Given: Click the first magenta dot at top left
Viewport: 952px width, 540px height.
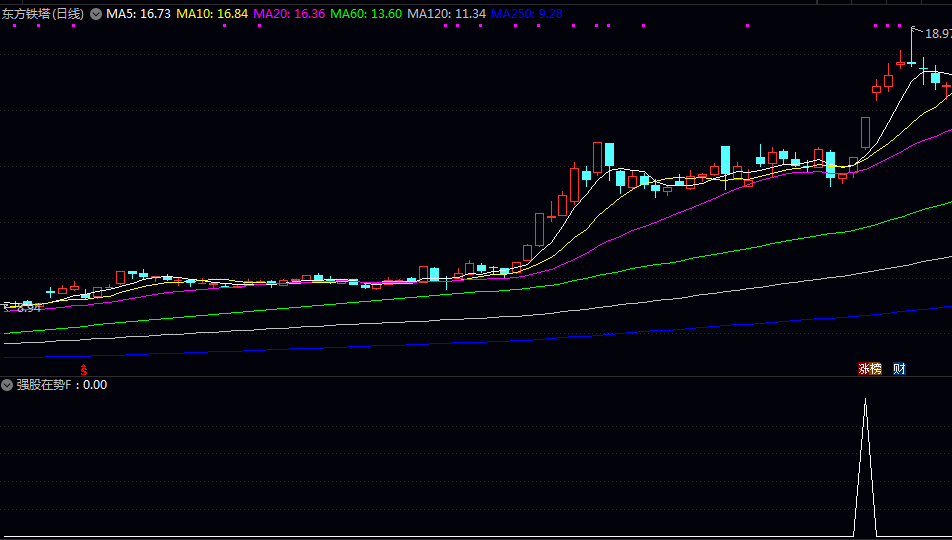Looking at the screenshot, I should [x=14, y=26].
